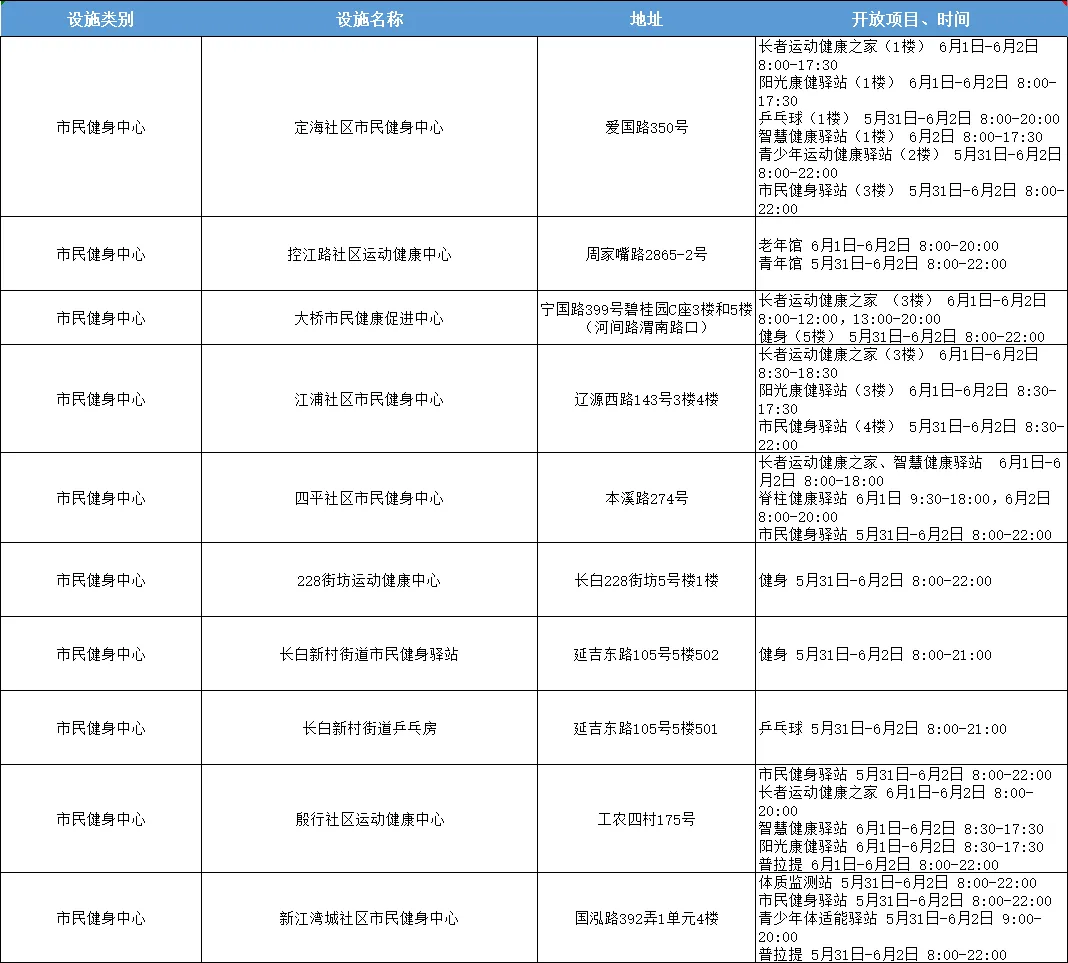Click the 工农四村175号 address cell

(x=646, y=817)
